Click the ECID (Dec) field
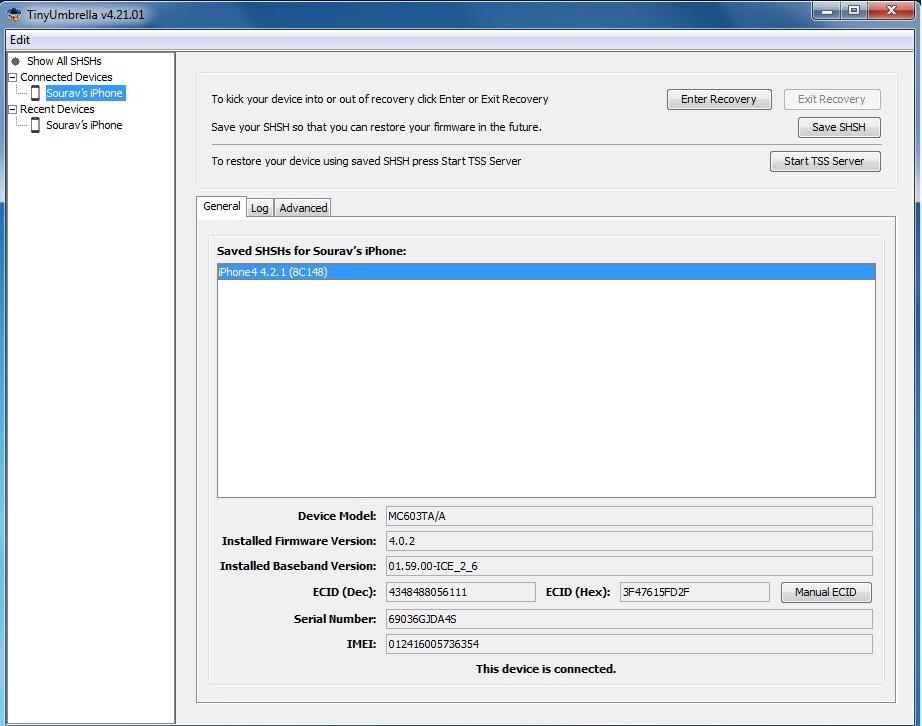 coord(460,592)
